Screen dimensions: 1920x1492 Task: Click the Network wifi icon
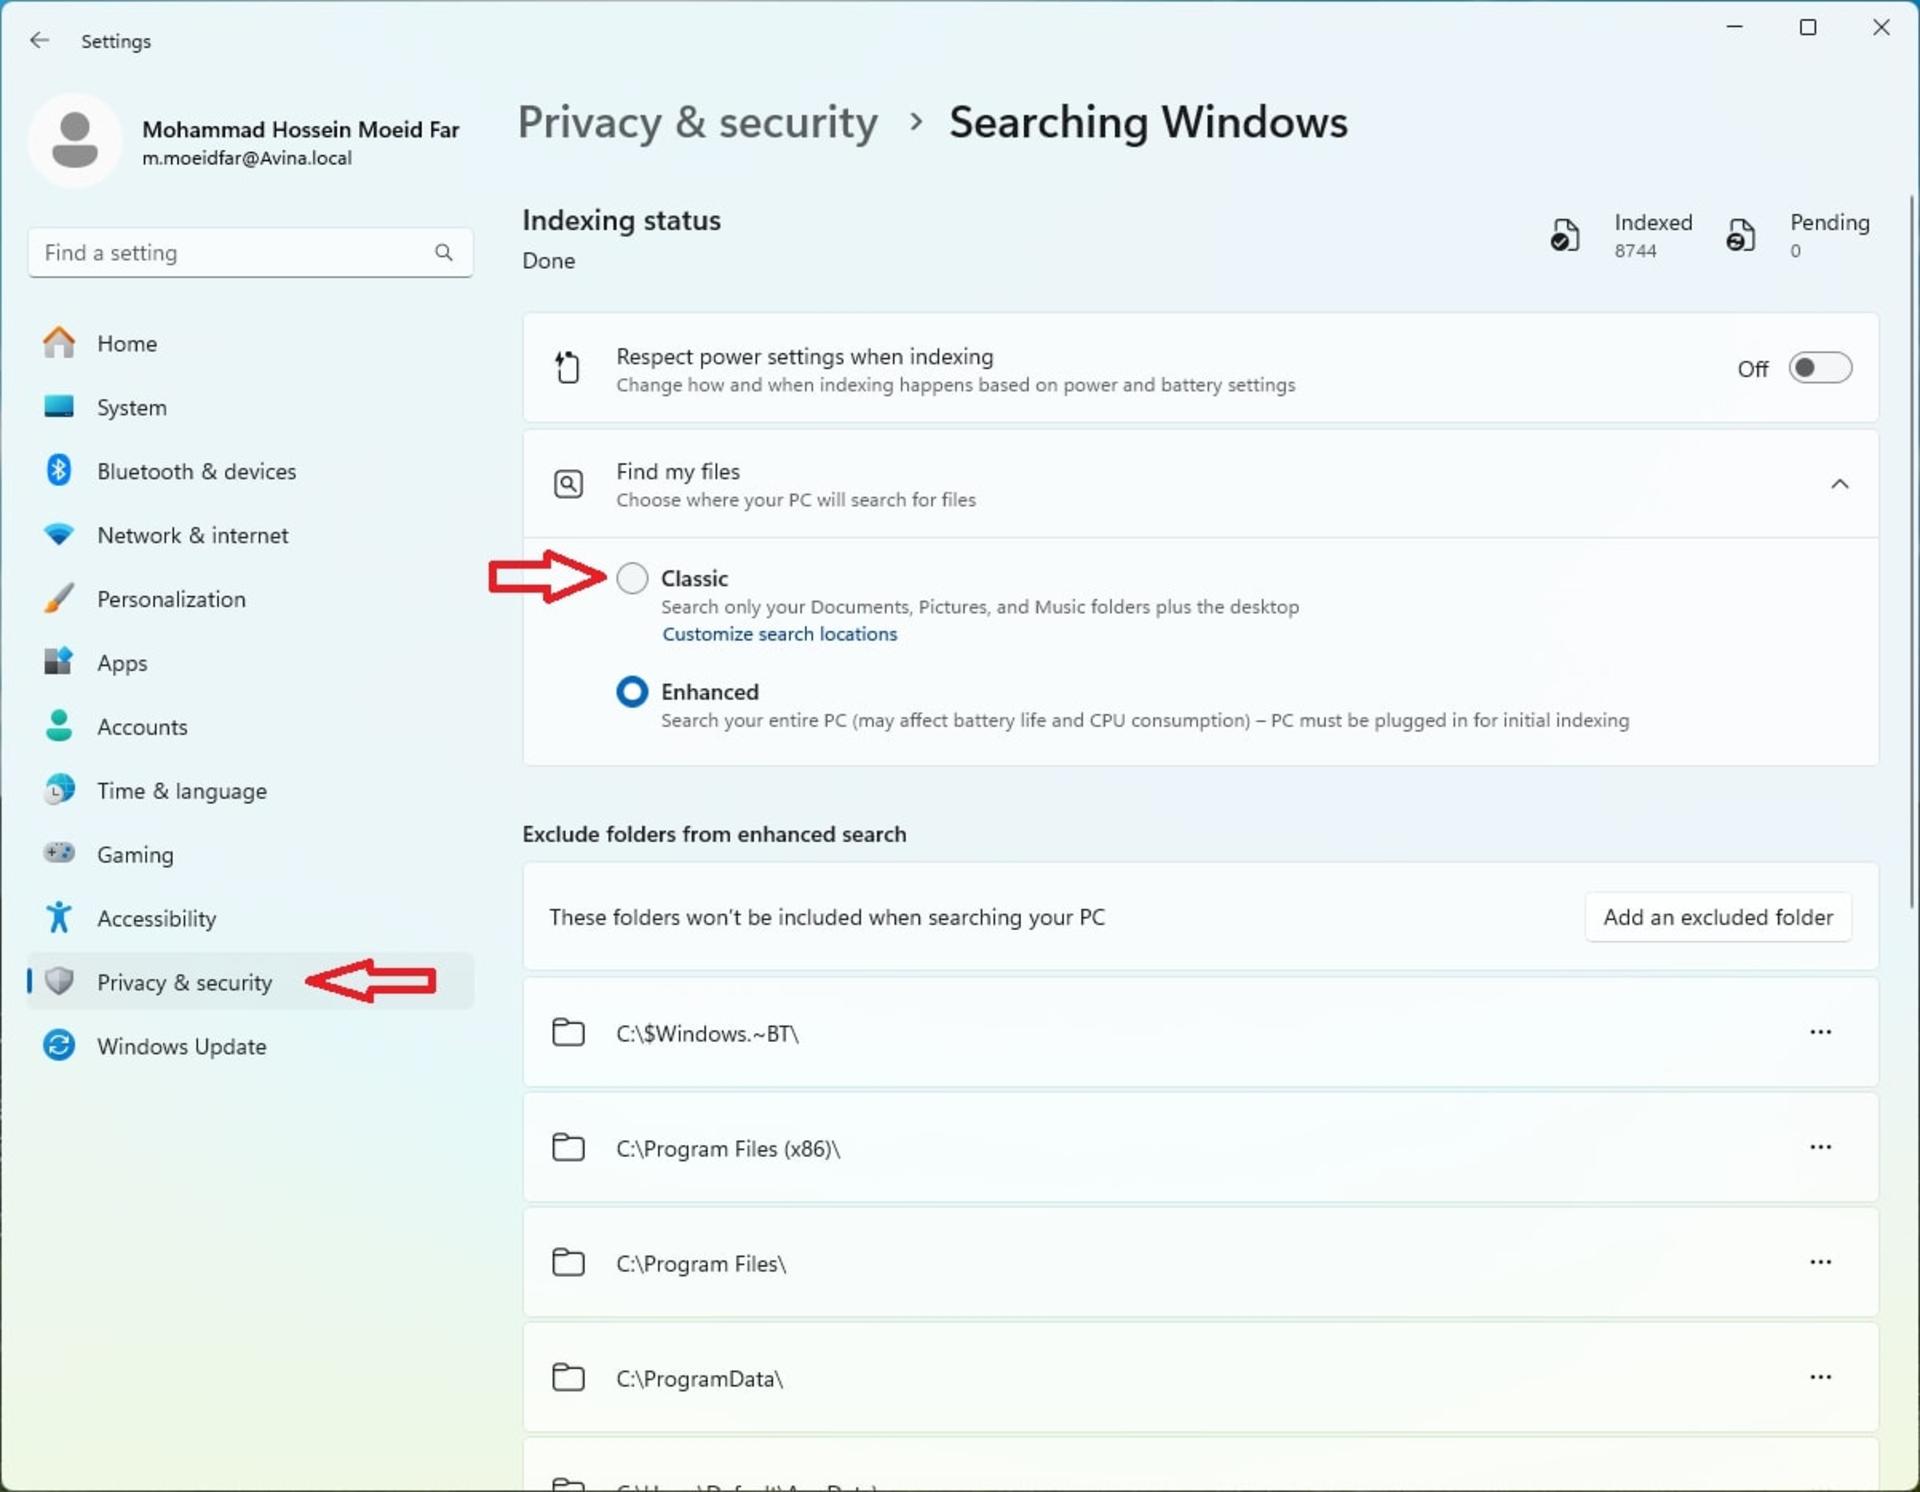tap(59, 535)
